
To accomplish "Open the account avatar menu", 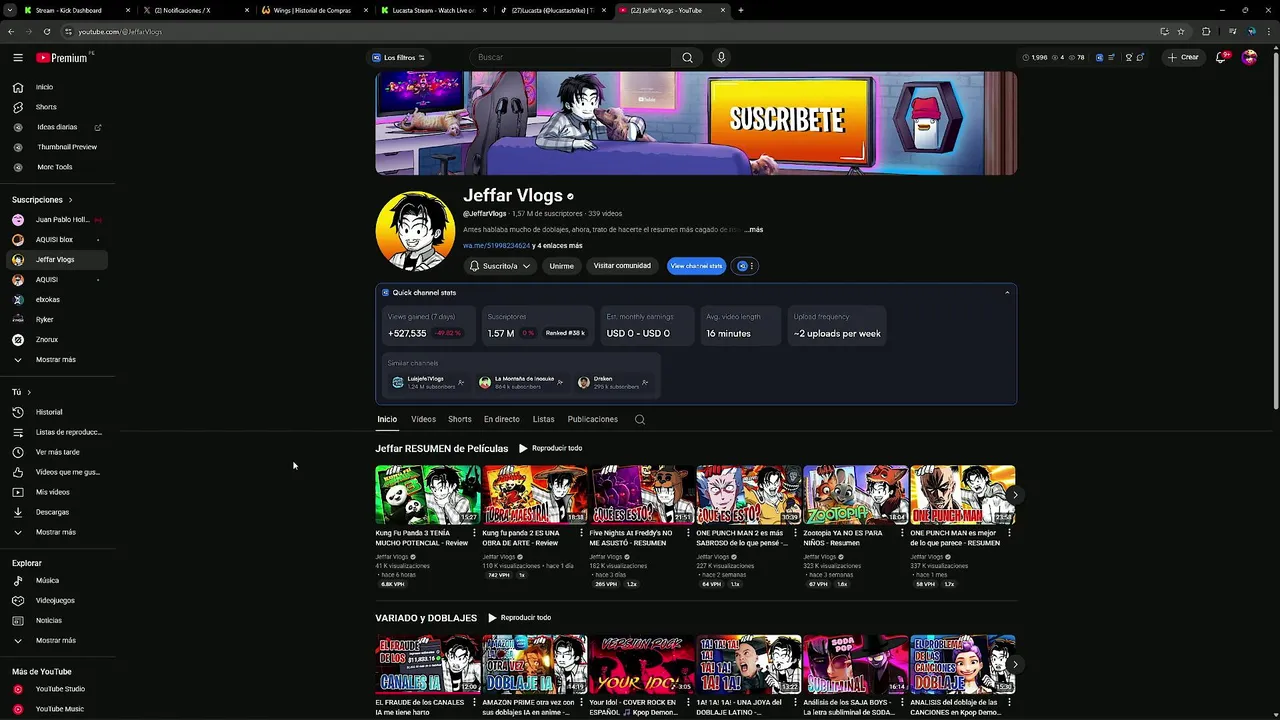I will click(x=1249, y=57).
